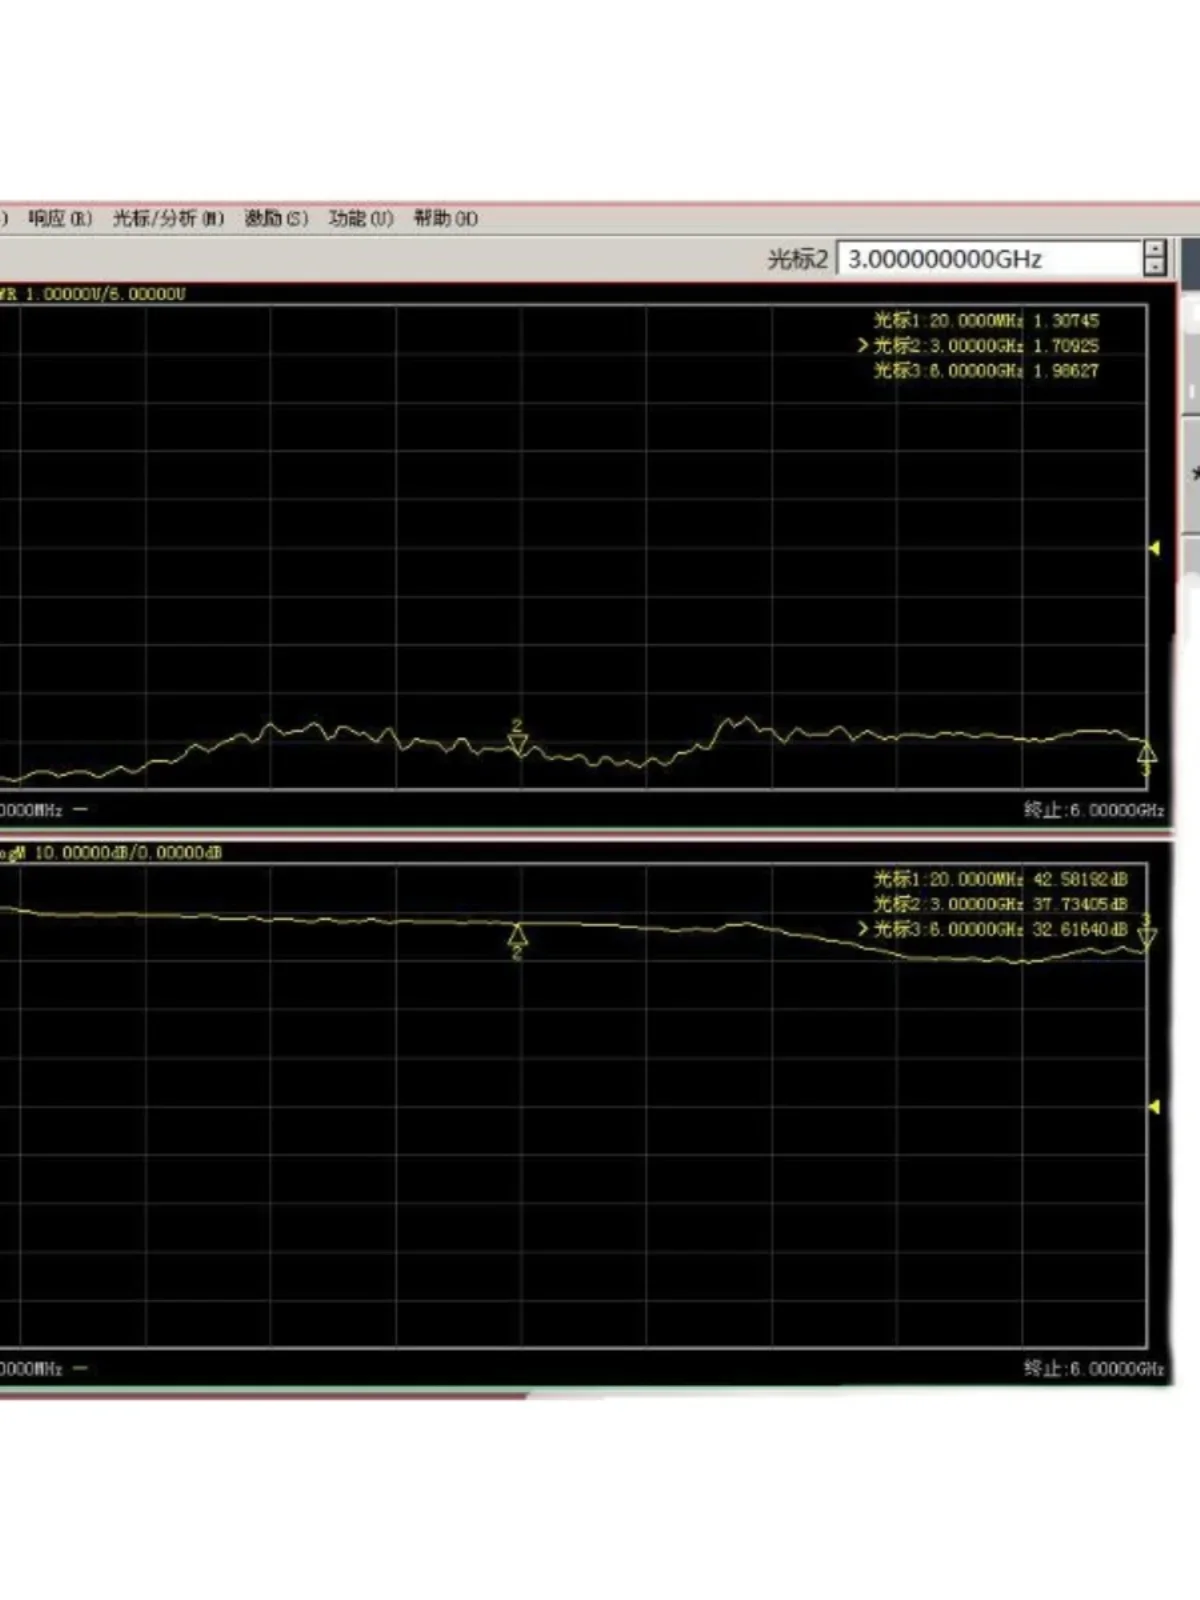1200x1600 pixels.
Task: Click the yellow reference level arrow in lower plot
Action: (x=1154, y=1107)
